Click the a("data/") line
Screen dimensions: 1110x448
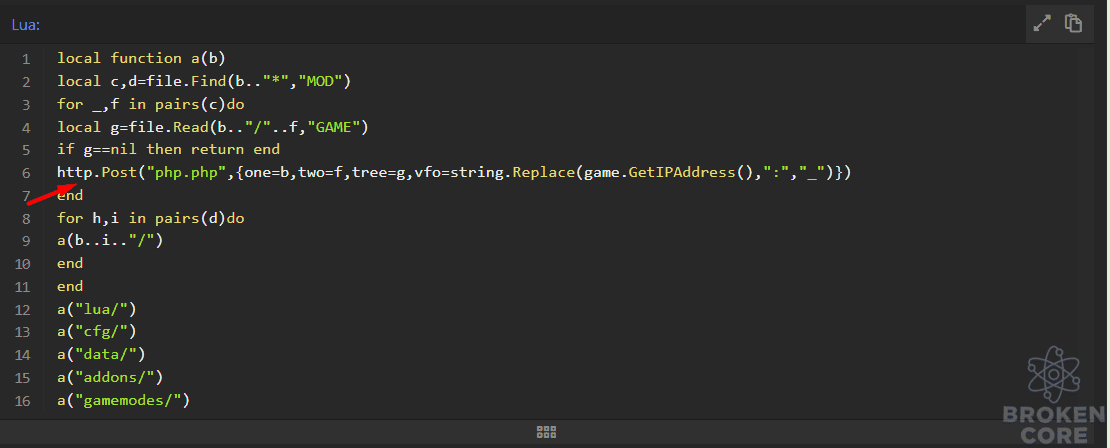(x=101, y=355)
